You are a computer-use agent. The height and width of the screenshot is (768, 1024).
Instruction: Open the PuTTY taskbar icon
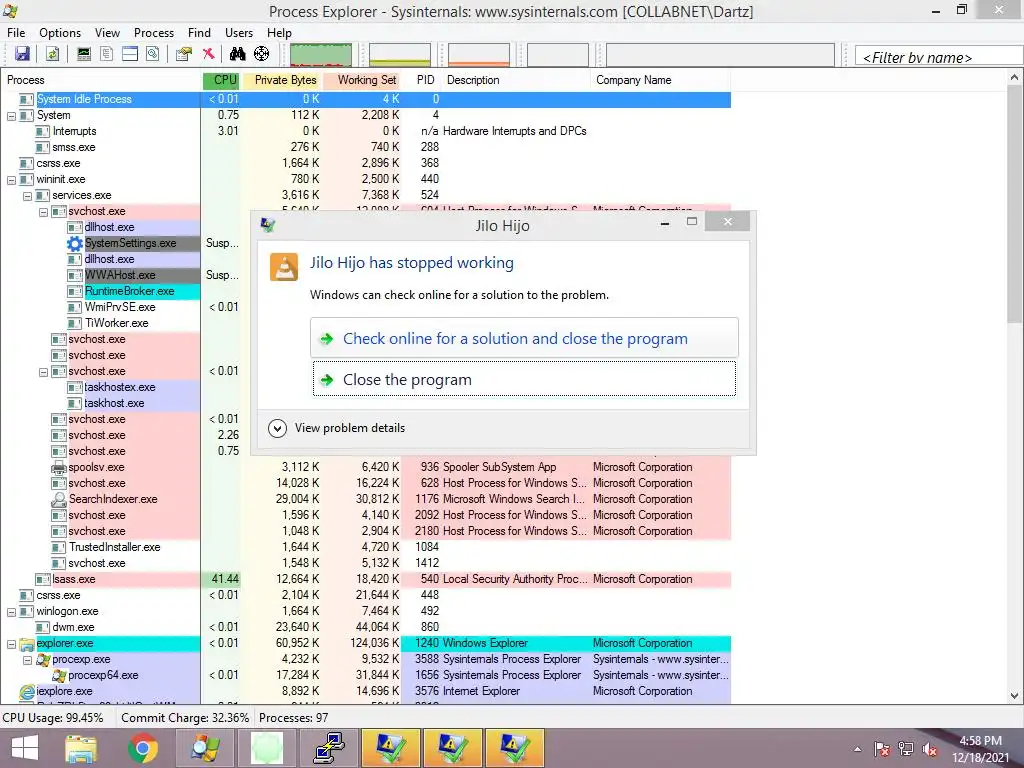click(x=329, y=748)
